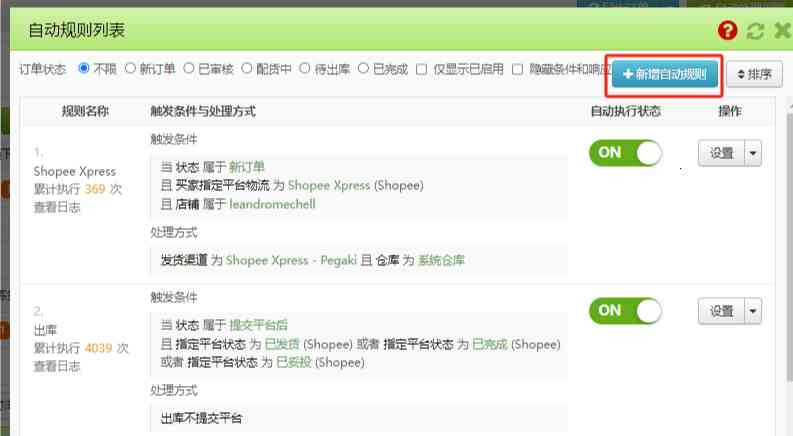Open the red help question mark icon

727,30
